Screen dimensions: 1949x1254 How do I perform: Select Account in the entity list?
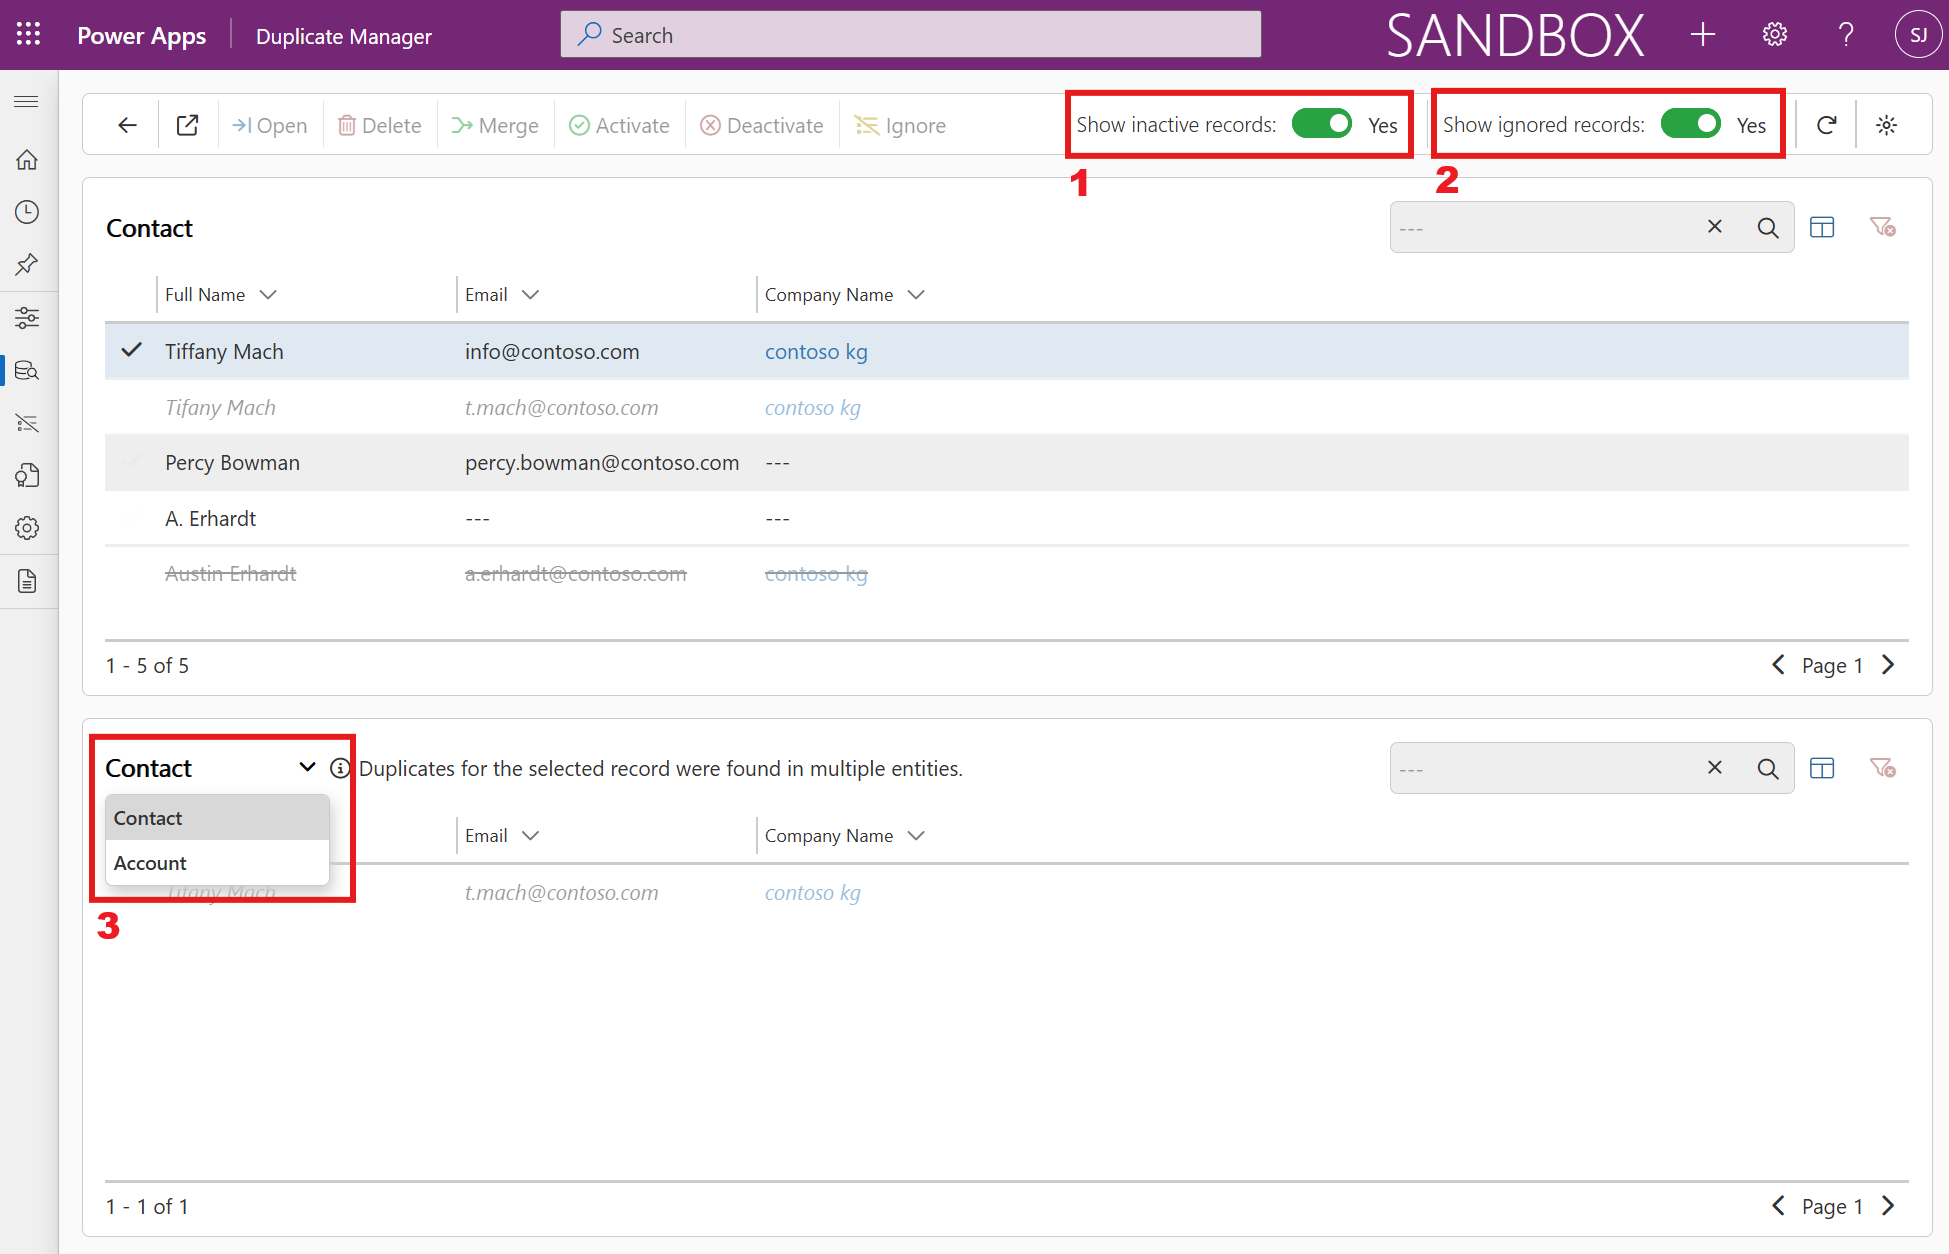(x=217, y=863)
